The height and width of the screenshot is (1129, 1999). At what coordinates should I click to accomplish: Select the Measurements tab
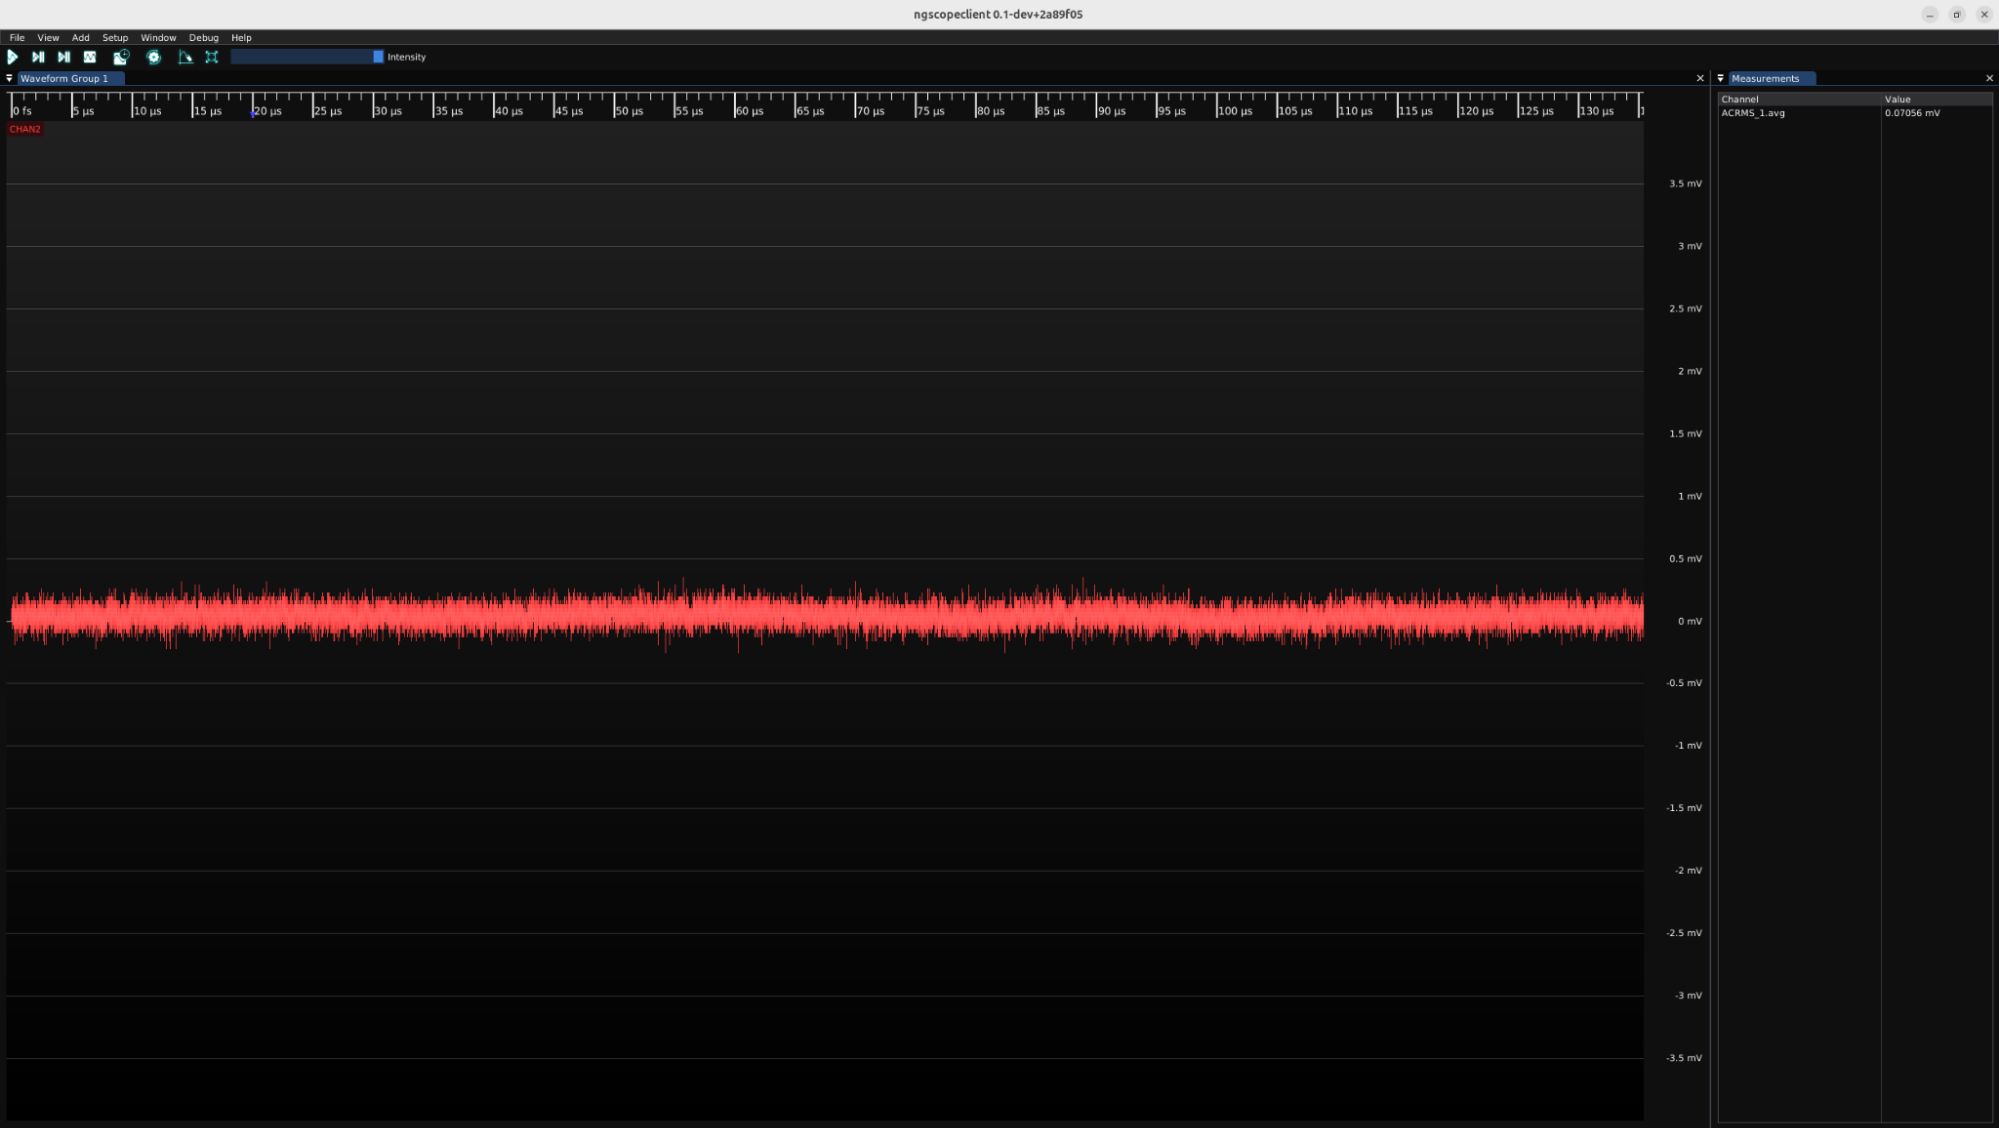[x=1765, y=78]
